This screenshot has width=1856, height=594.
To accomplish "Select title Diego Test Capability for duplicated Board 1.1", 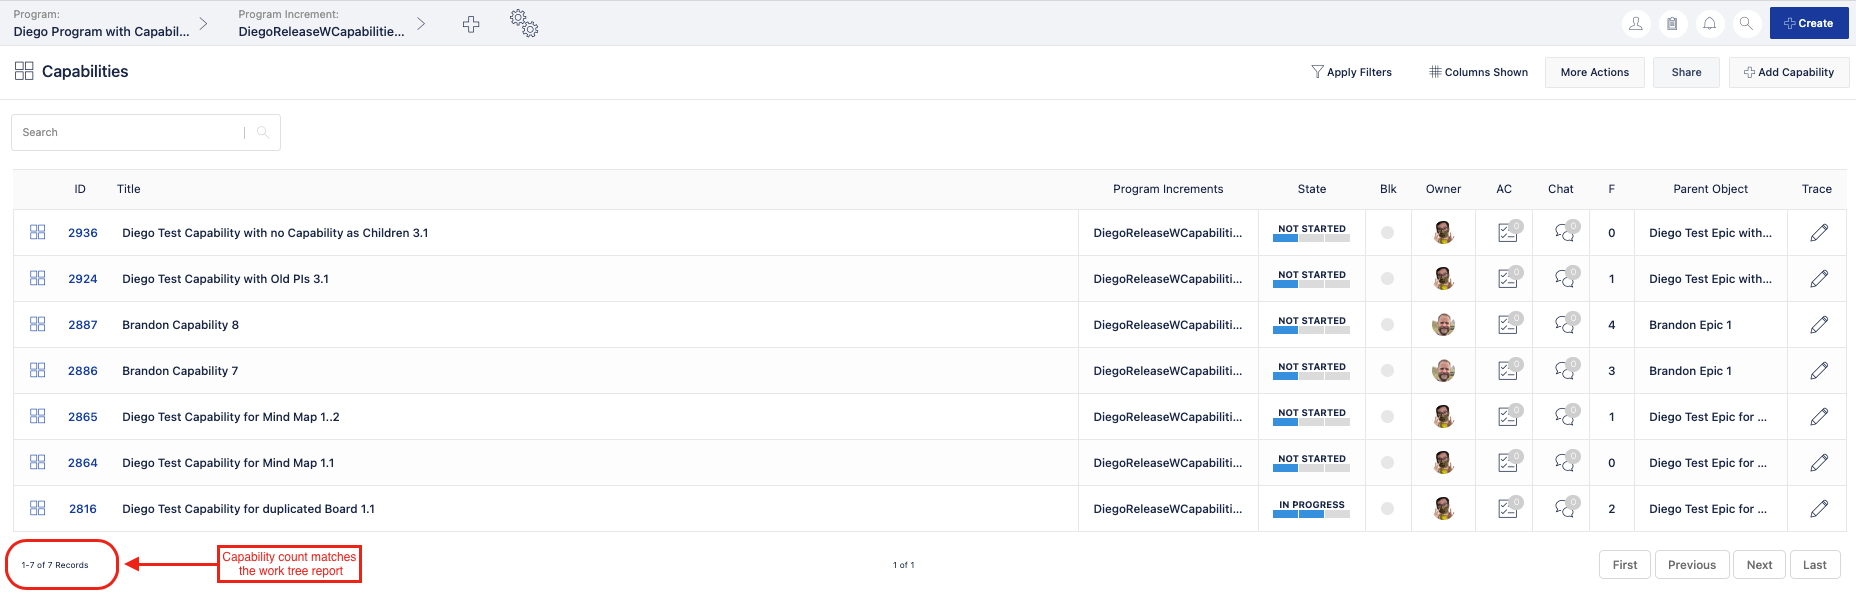I will (x=248, y=509).
